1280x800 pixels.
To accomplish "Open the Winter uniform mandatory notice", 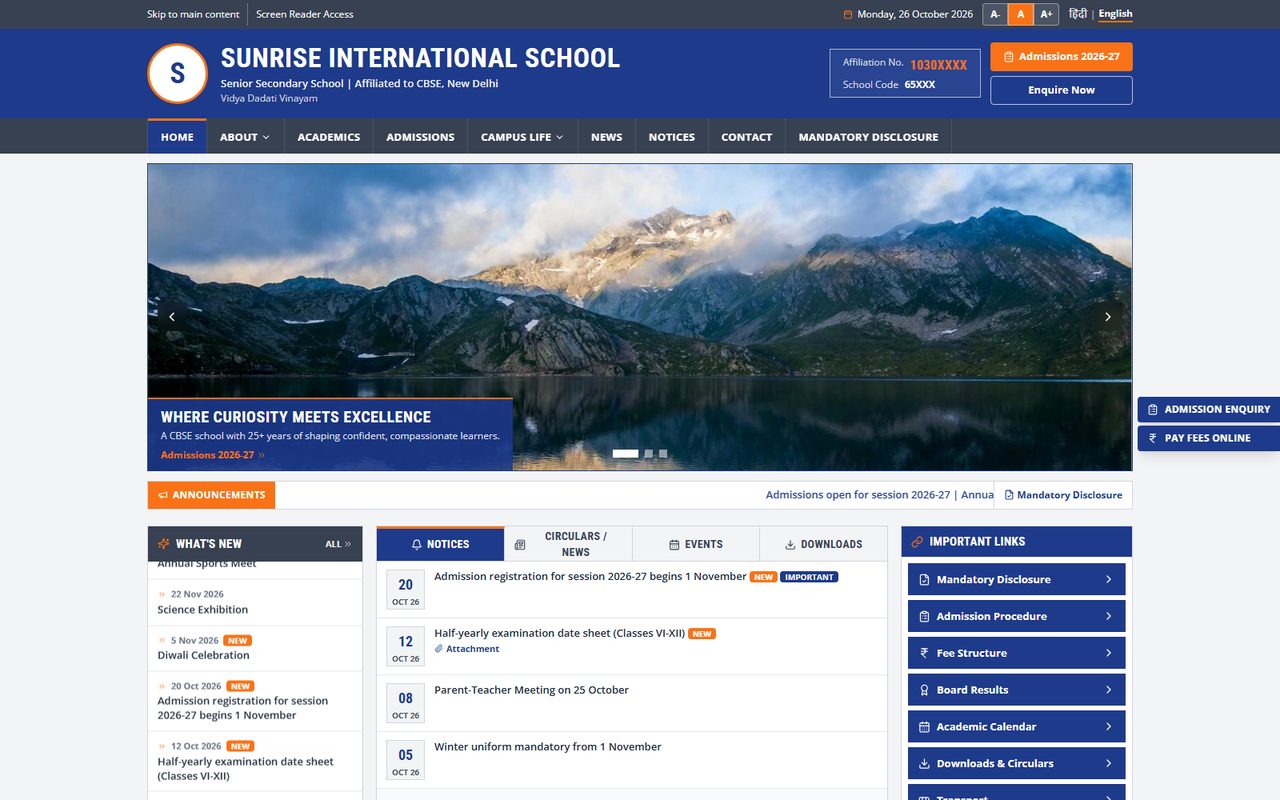I will click(x=548, y=747).
